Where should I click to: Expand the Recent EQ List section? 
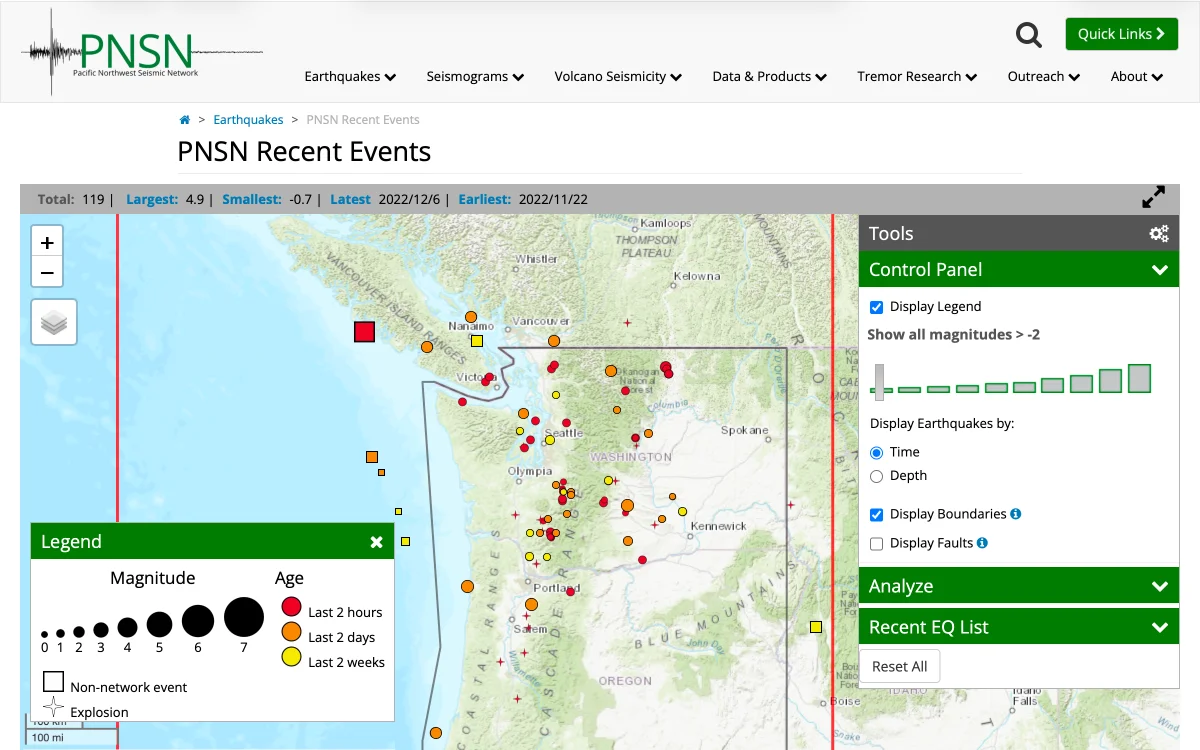point(1019,627)
